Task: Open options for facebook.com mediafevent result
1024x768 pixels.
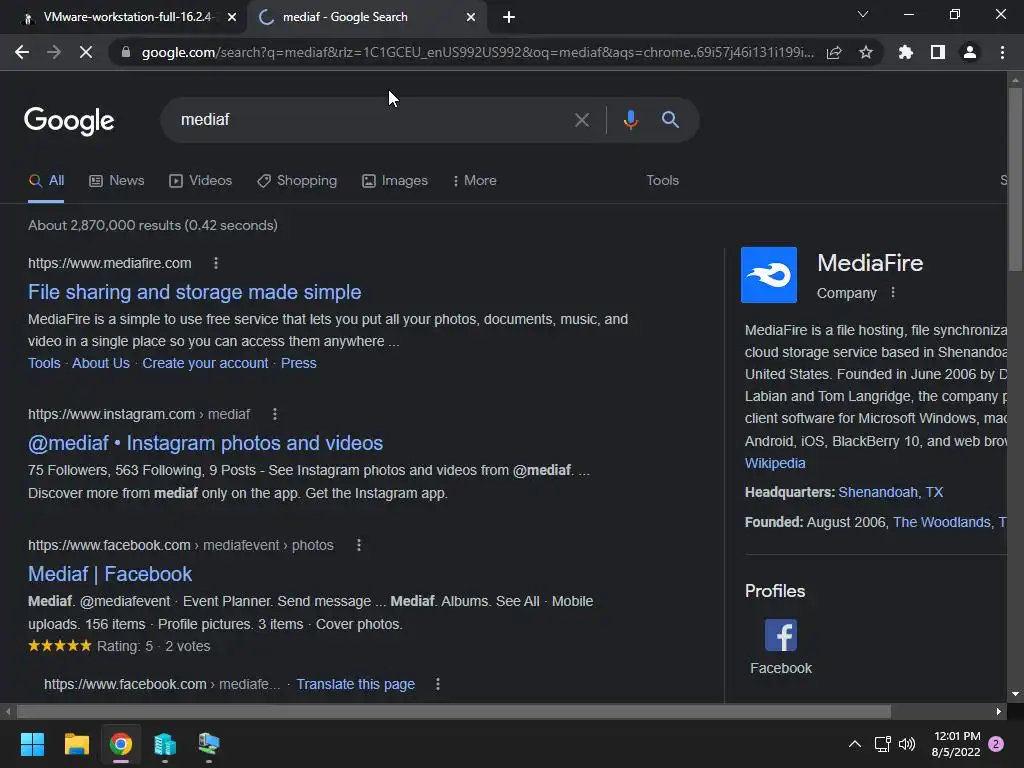Action: coord(359,545)
